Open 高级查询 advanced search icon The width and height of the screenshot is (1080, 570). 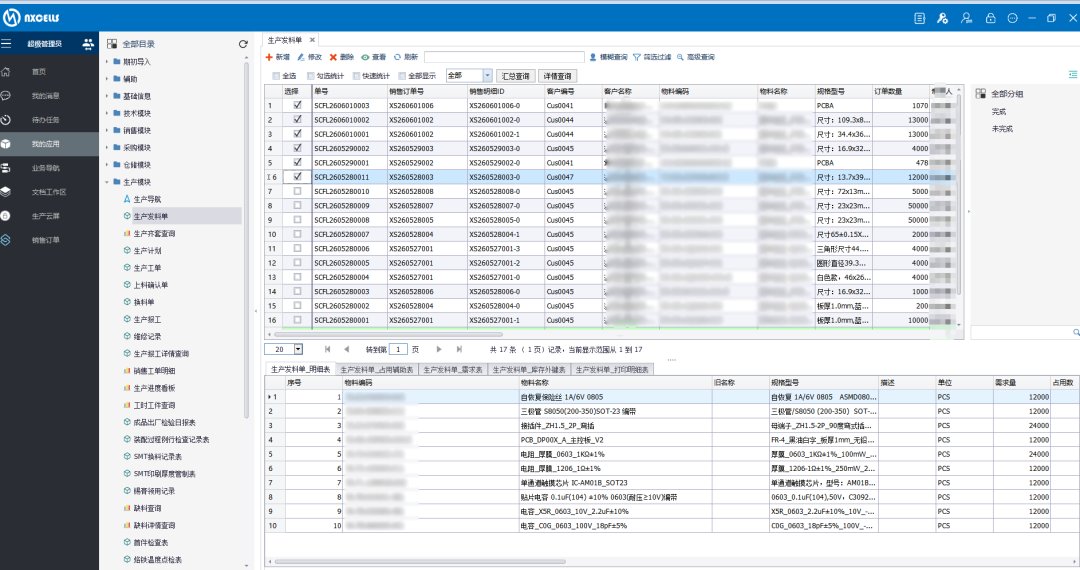[x=680, y=57]
